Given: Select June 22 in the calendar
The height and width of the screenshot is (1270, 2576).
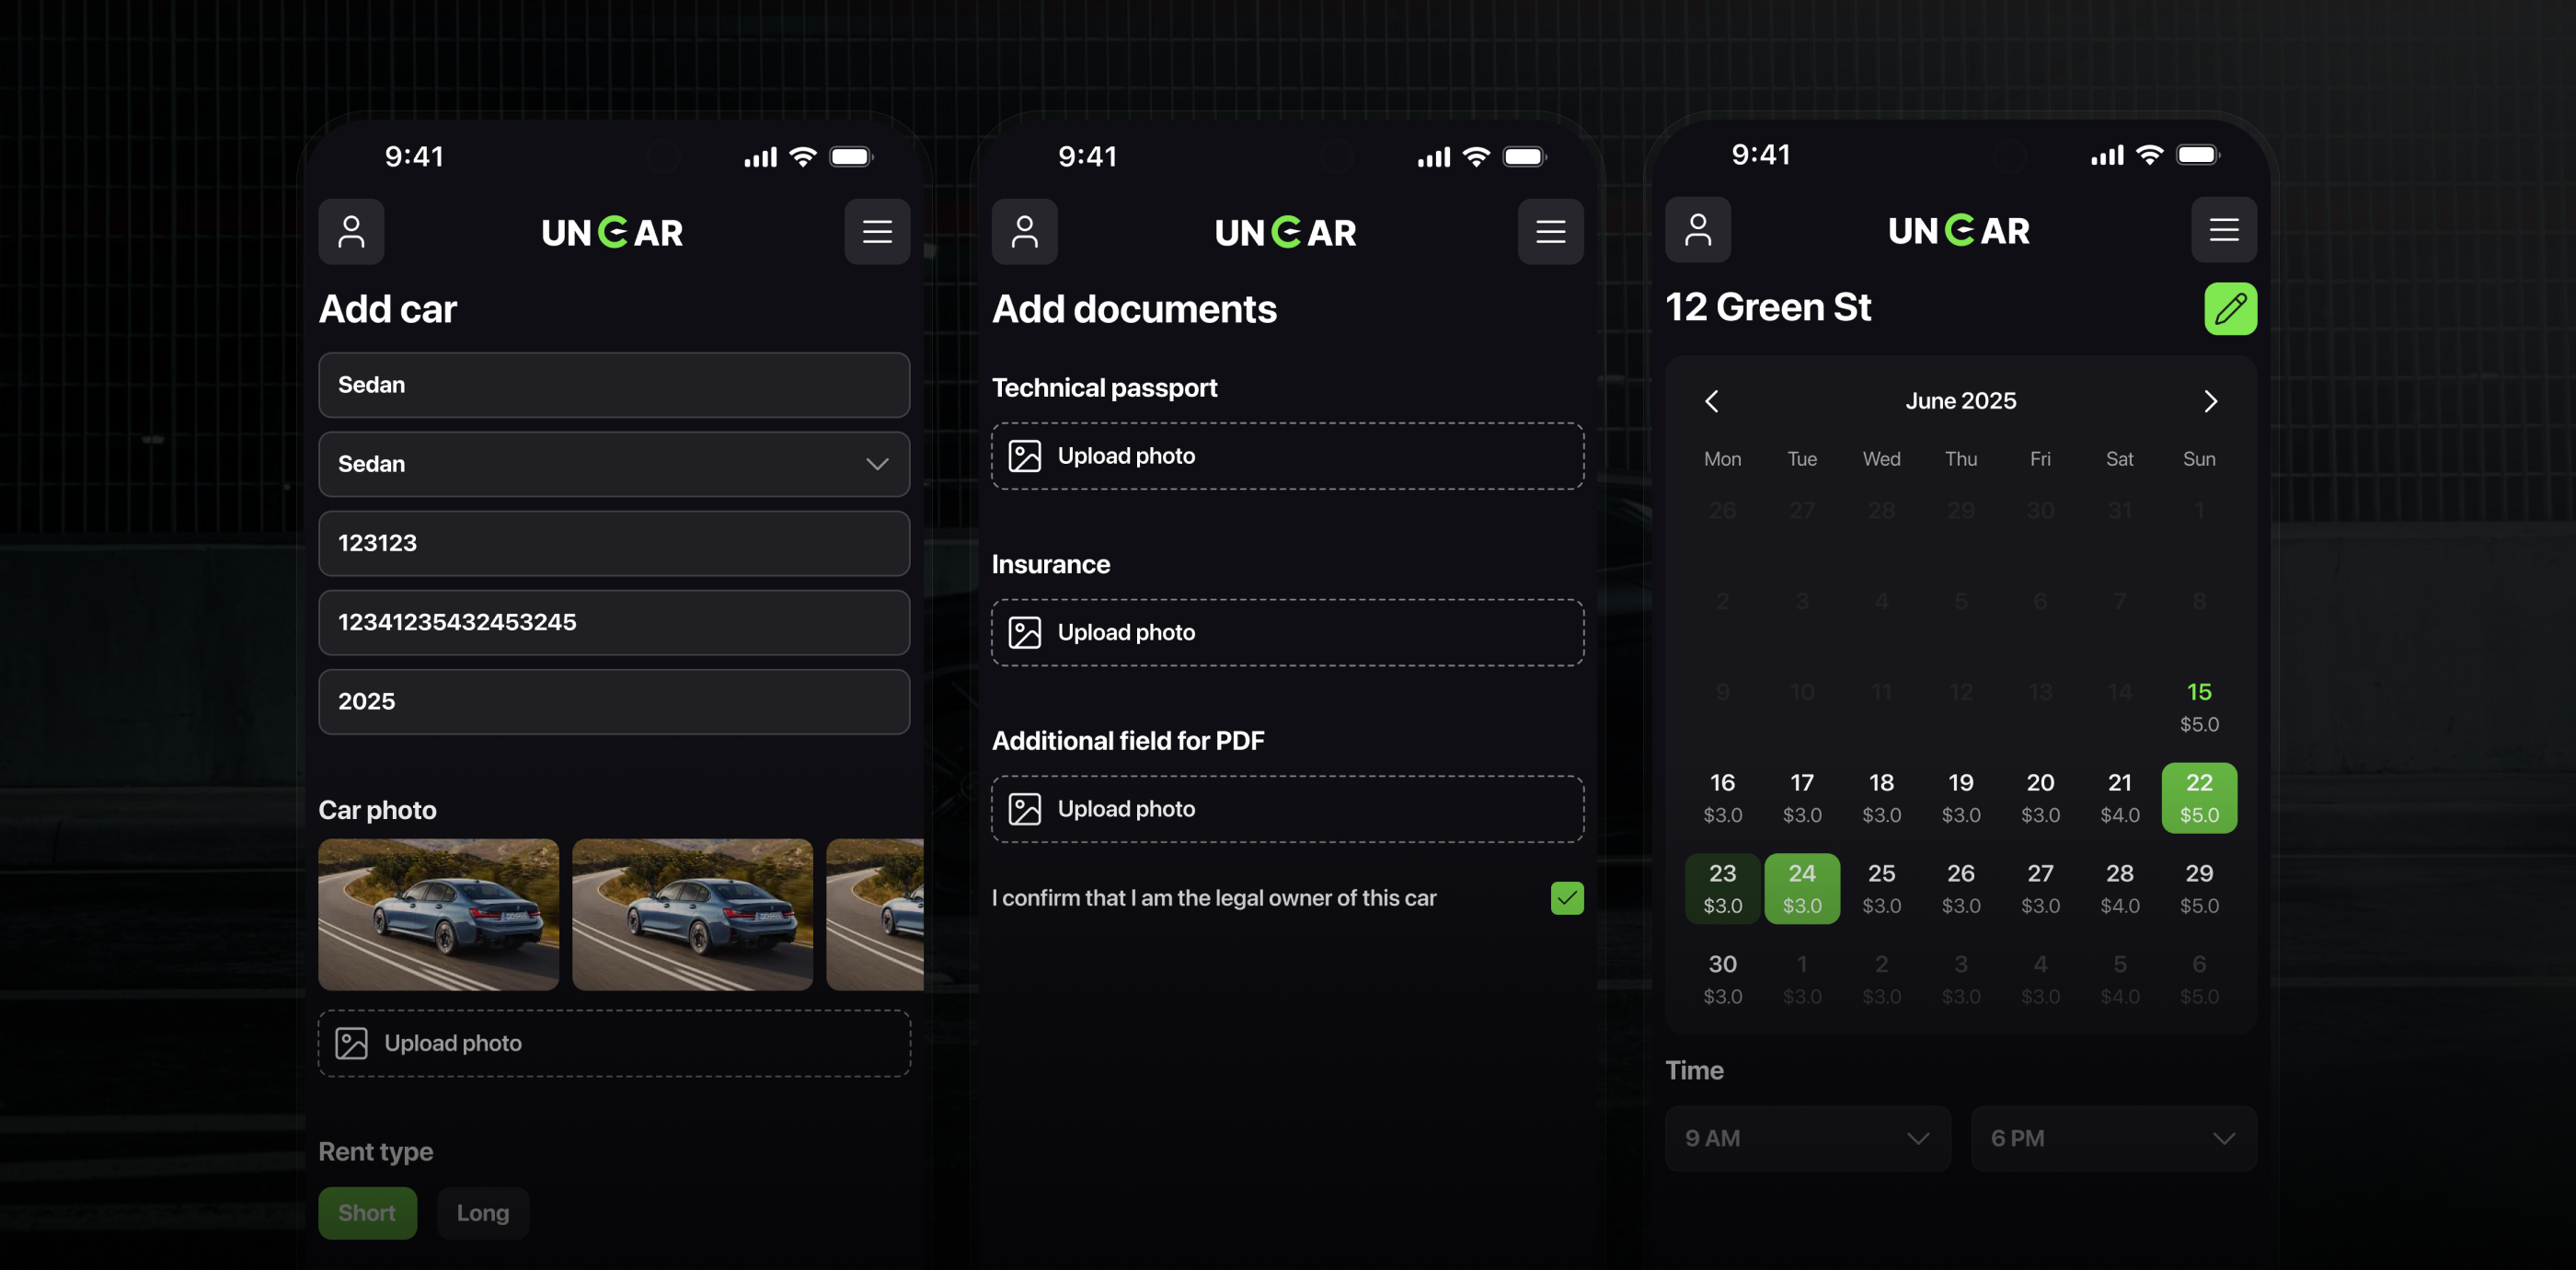Looking at the screenshot, I should (x=2198, y=798).
